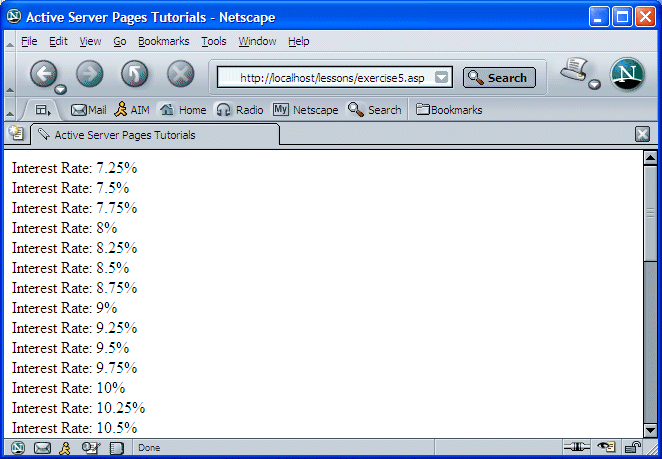Toggle the online/offline plug icon

[x=577, y=447]
